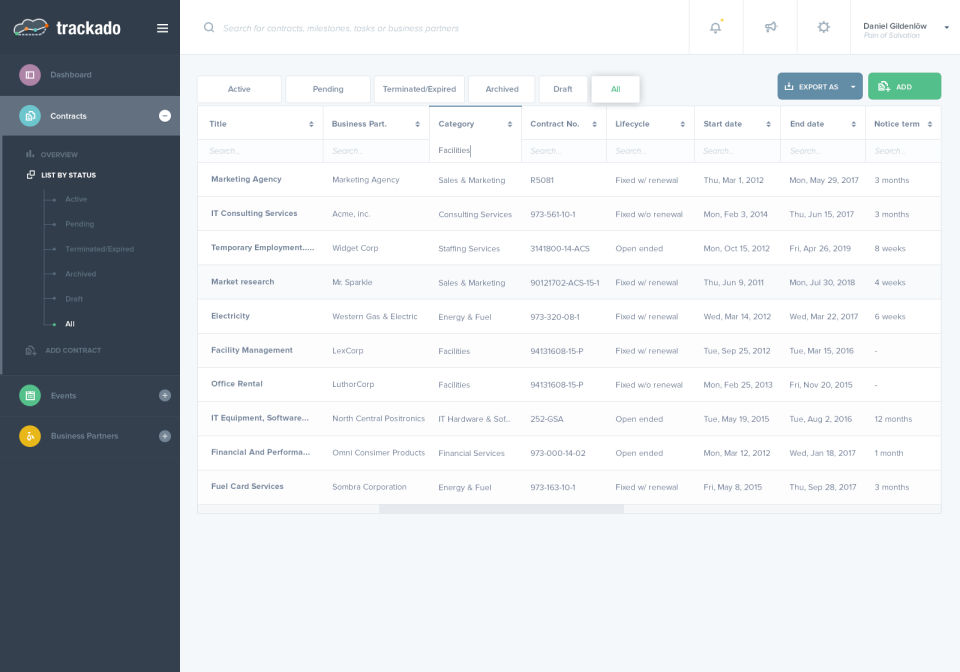Open the Export As dropdown arrow
The height and width of the screenshot is (672, 960).
tap(853, 87)
